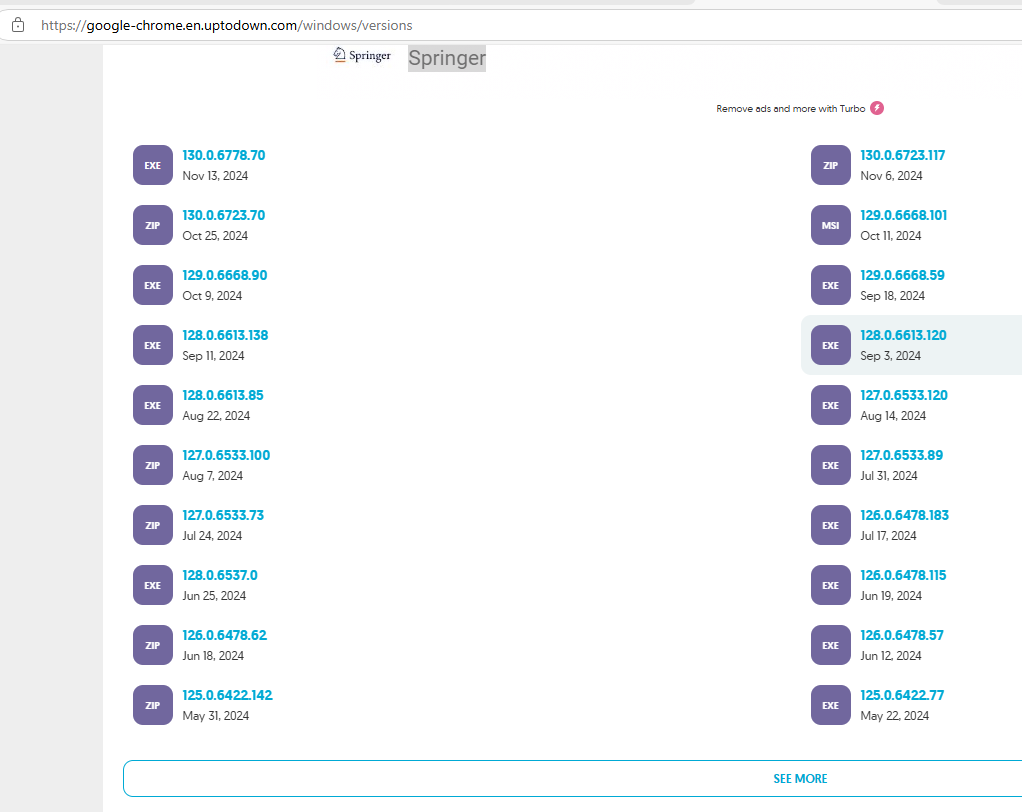Click the "Sep 3, 2024" date text
1022x812 pixels.
point(890,356)
